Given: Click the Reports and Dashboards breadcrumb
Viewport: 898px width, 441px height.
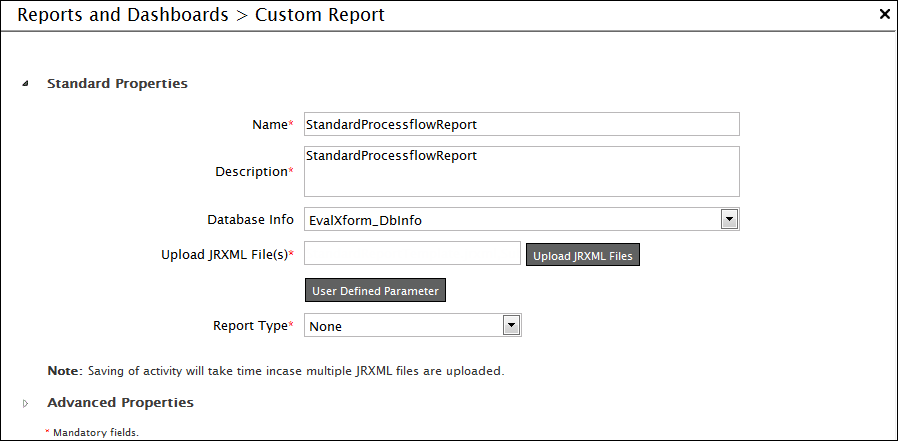Looking at the screenshot, I should pos(124,15).
